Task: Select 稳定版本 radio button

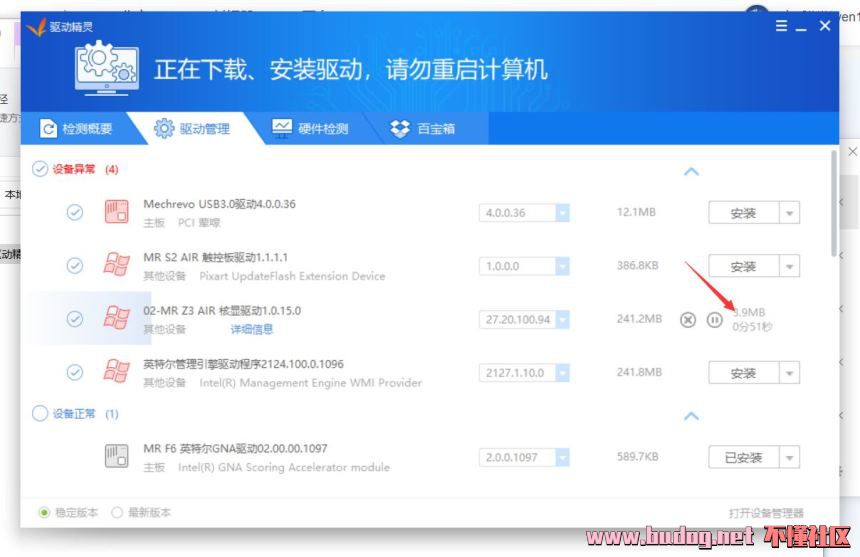Action: click(x=44, y=512)
